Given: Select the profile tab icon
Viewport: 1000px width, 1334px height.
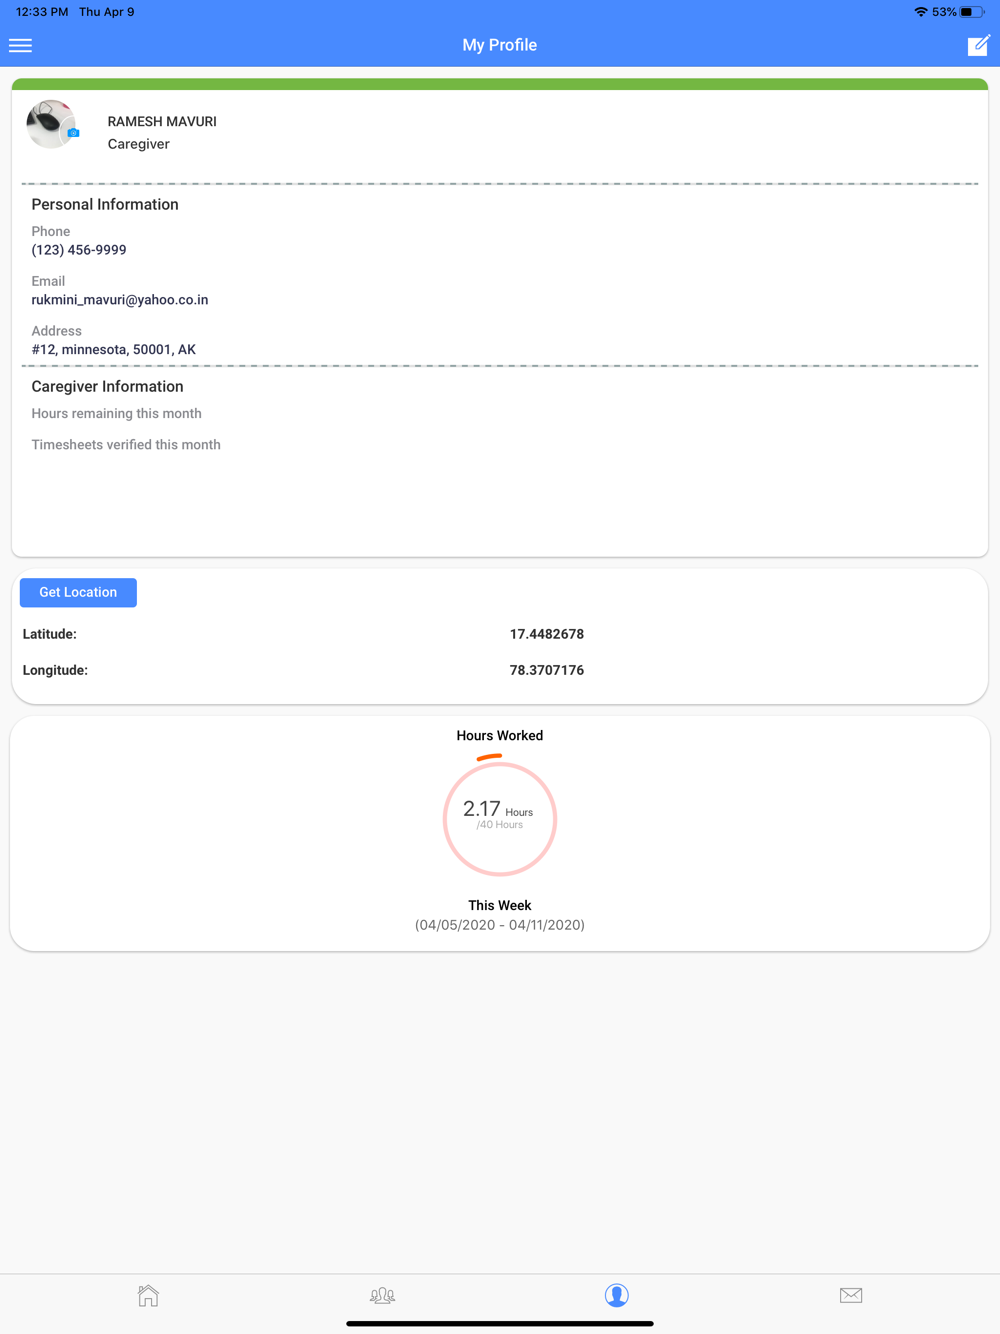Looking at the screenshot, I should (616, 1295).
